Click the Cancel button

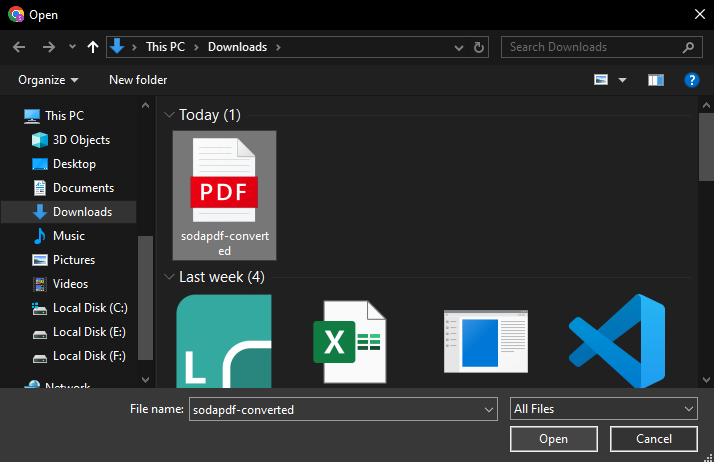pos(654,439)
